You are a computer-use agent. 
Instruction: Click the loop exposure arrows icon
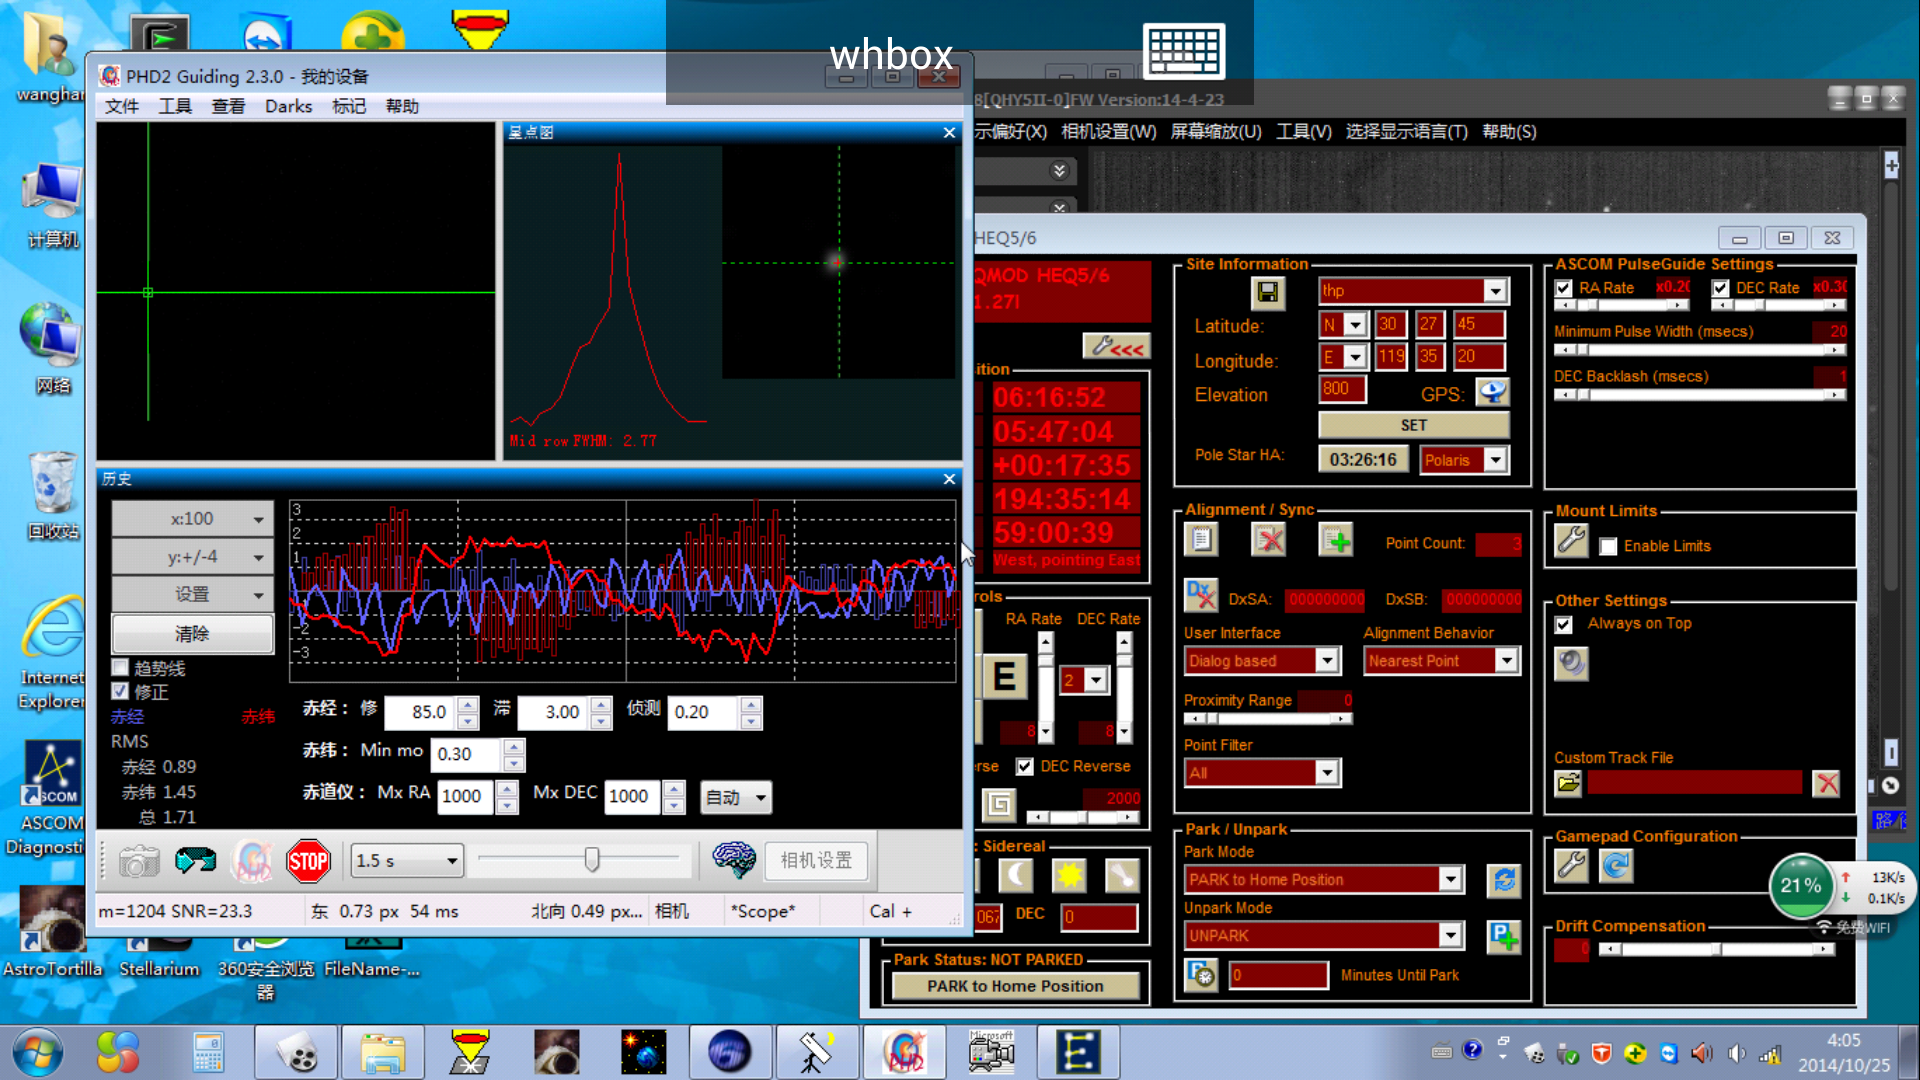pyautogui.click(x=195, y=861)
